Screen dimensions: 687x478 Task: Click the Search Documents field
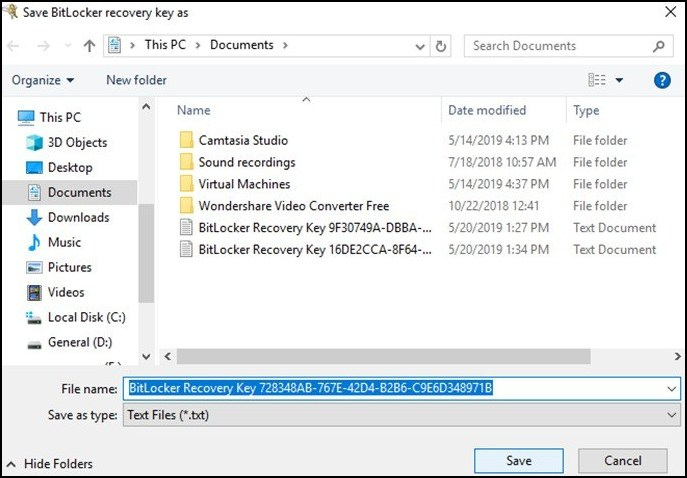click(x=568, y=46)
